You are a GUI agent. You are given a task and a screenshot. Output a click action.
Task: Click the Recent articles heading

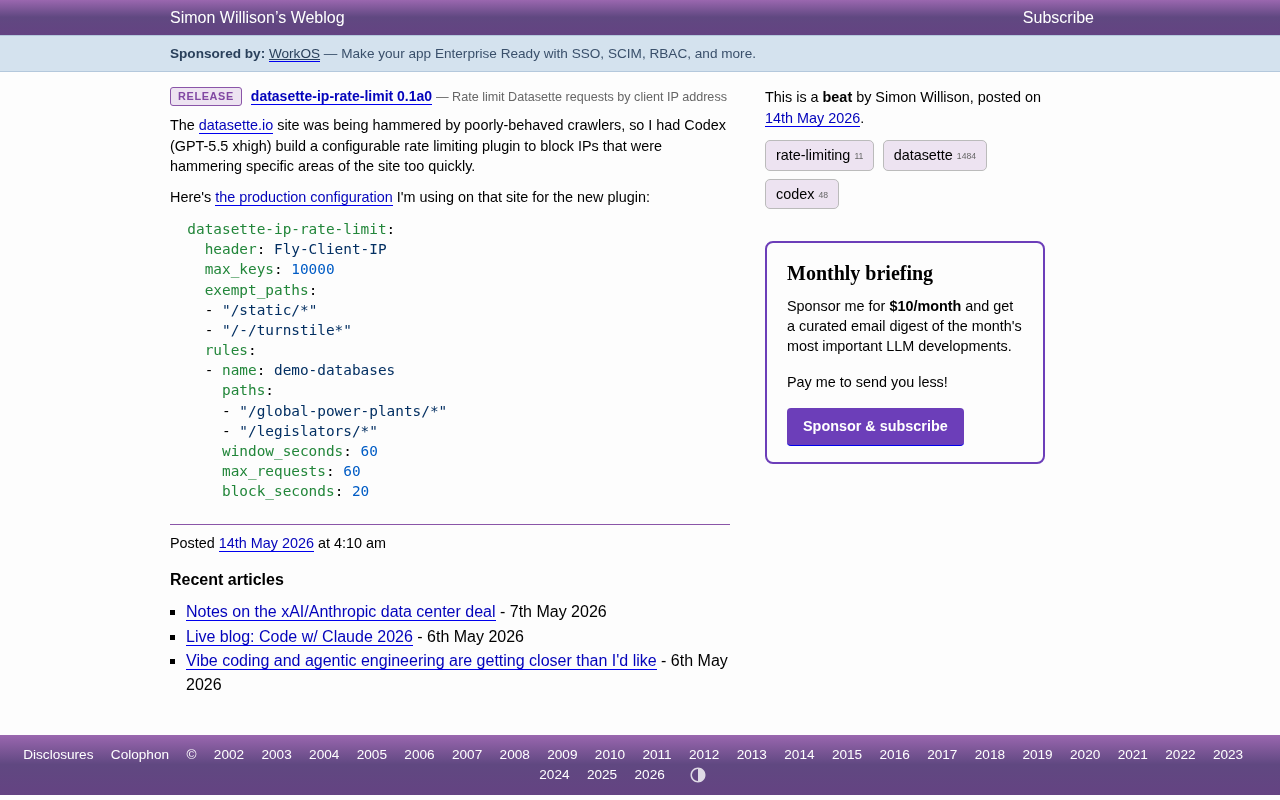pyautogui.click(x=227, y=580)
